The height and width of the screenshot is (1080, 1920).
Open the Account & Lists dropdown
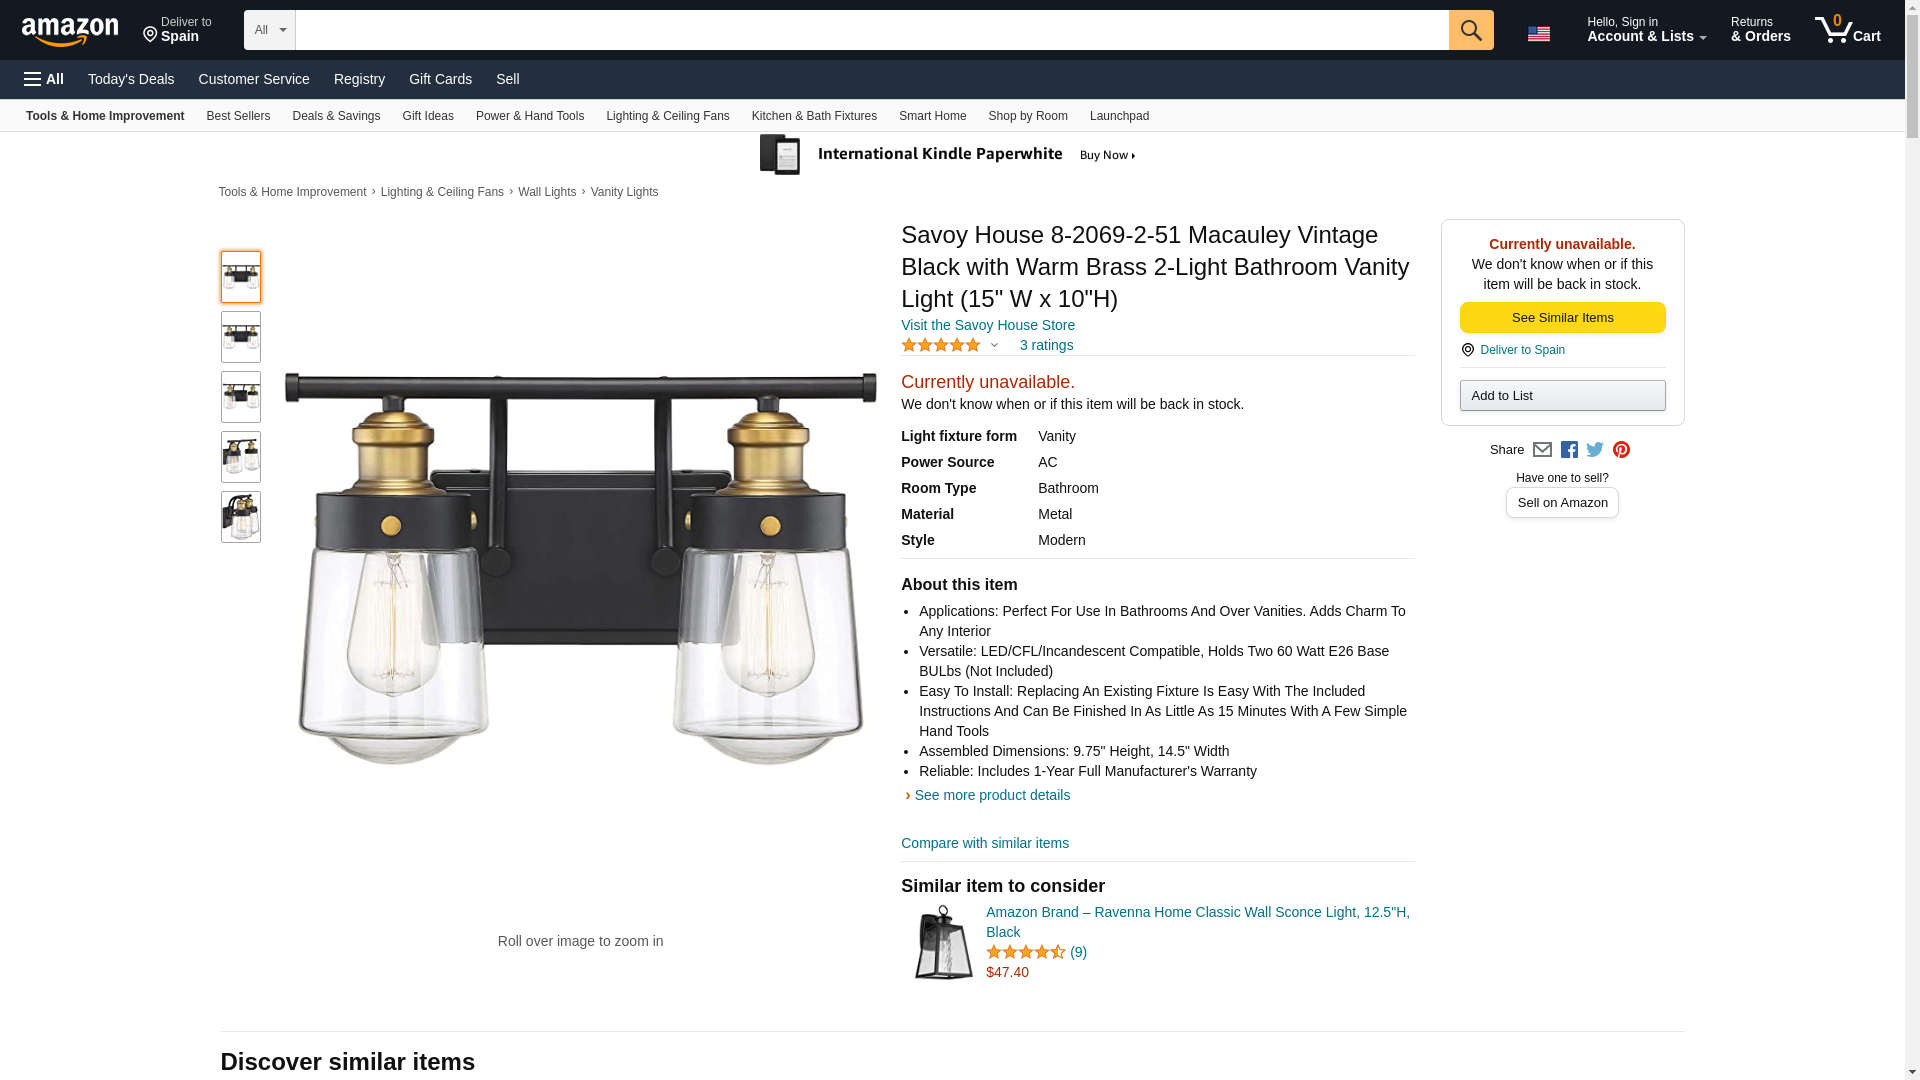coord(1646,30)
